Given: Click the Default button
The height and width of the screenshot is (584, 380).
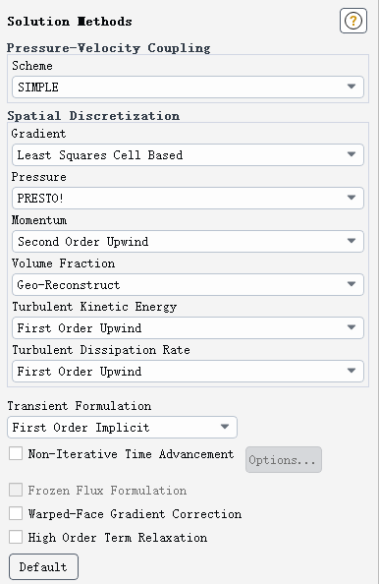Looking at the screenshot, I should pos(44,567).
